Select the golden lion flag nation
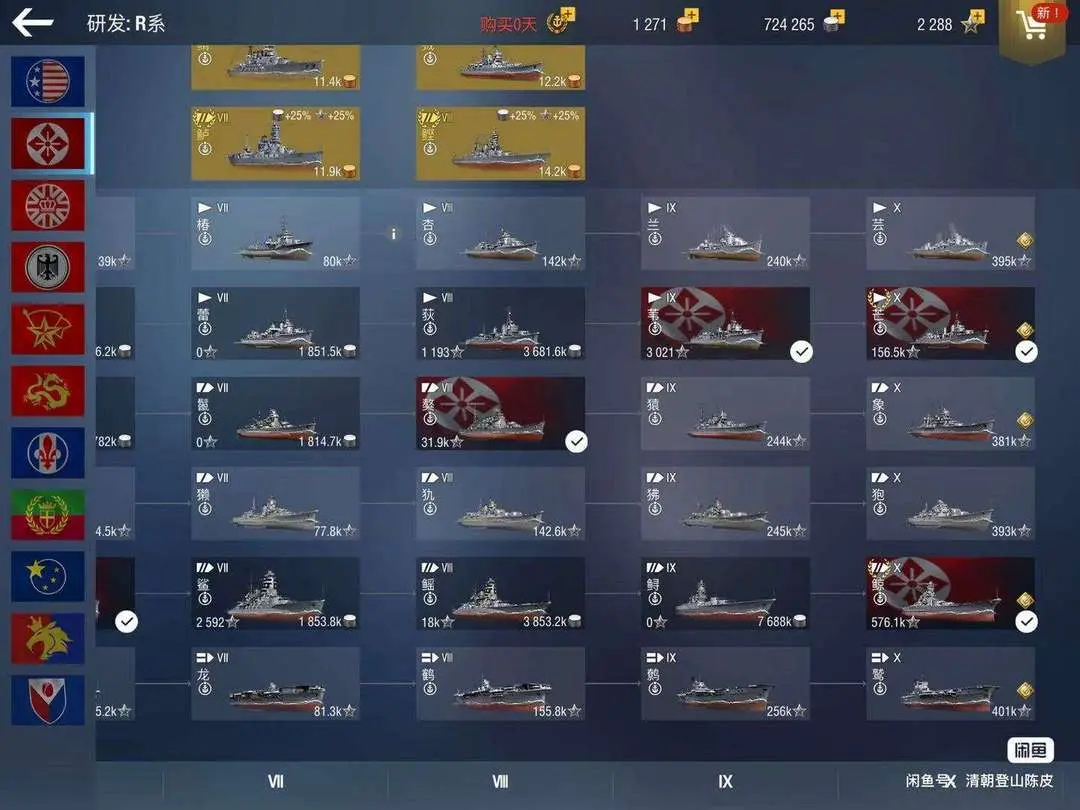1080x810 pixels. coord(48,638)
